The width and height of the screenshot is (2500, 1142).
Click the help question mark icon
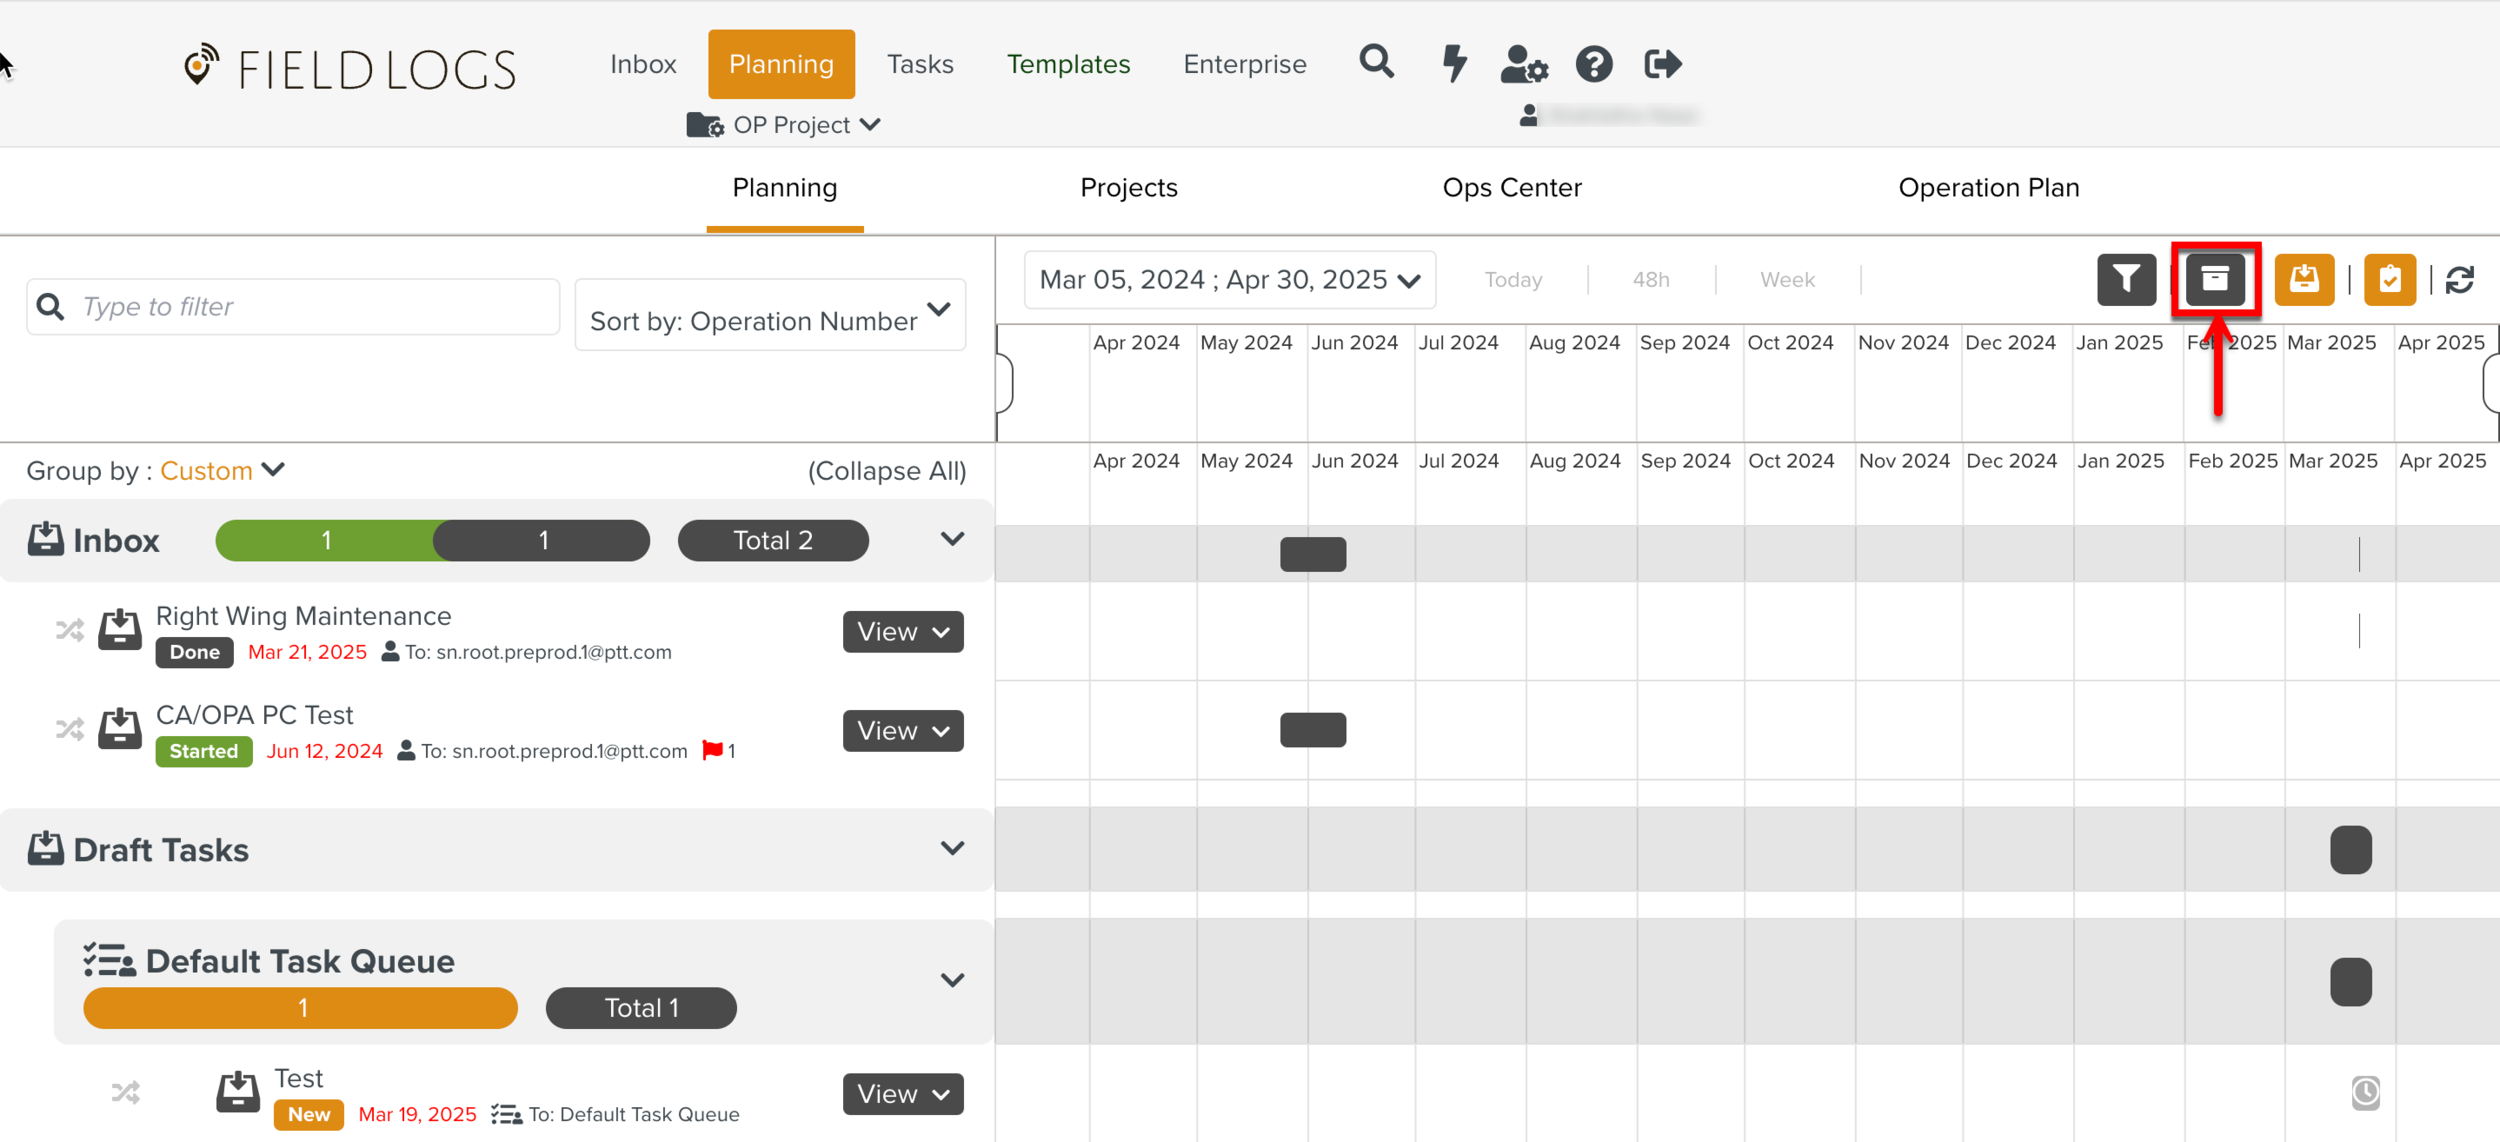coord(1594,64)
